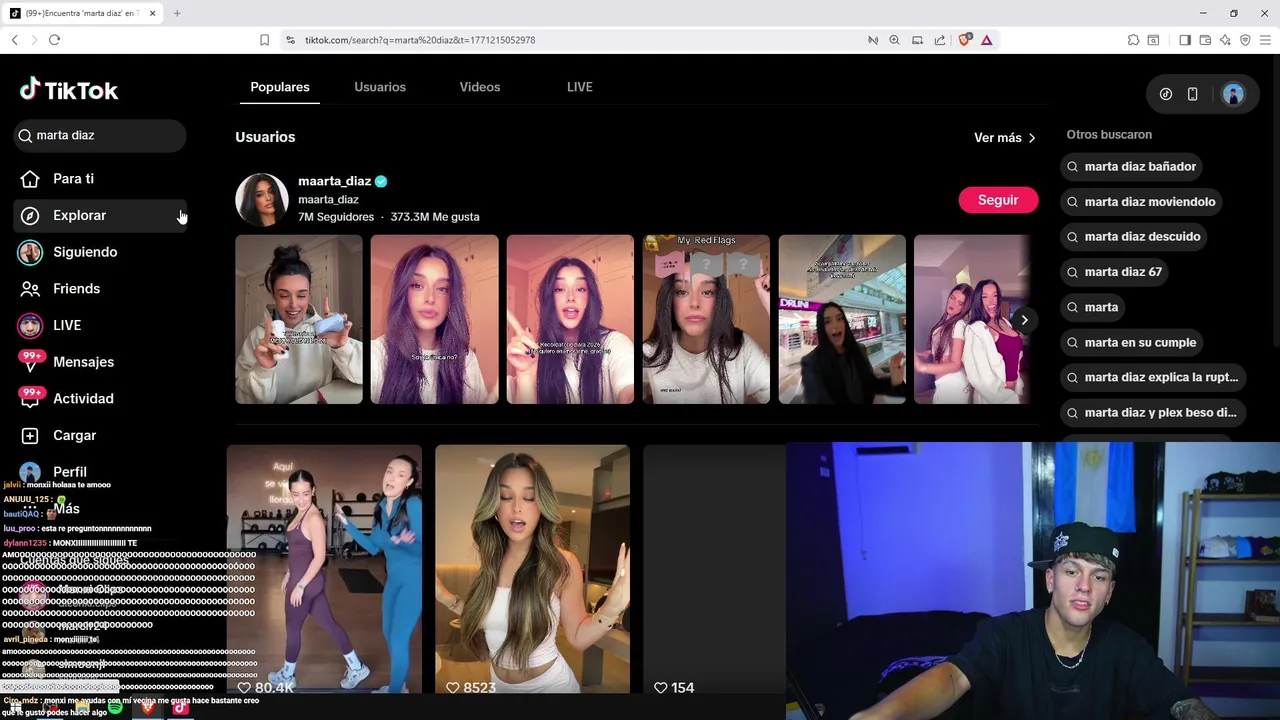Go back with the browser back arrow
The height and width of the screenshot is (720, 1280).
pos(15,40)
